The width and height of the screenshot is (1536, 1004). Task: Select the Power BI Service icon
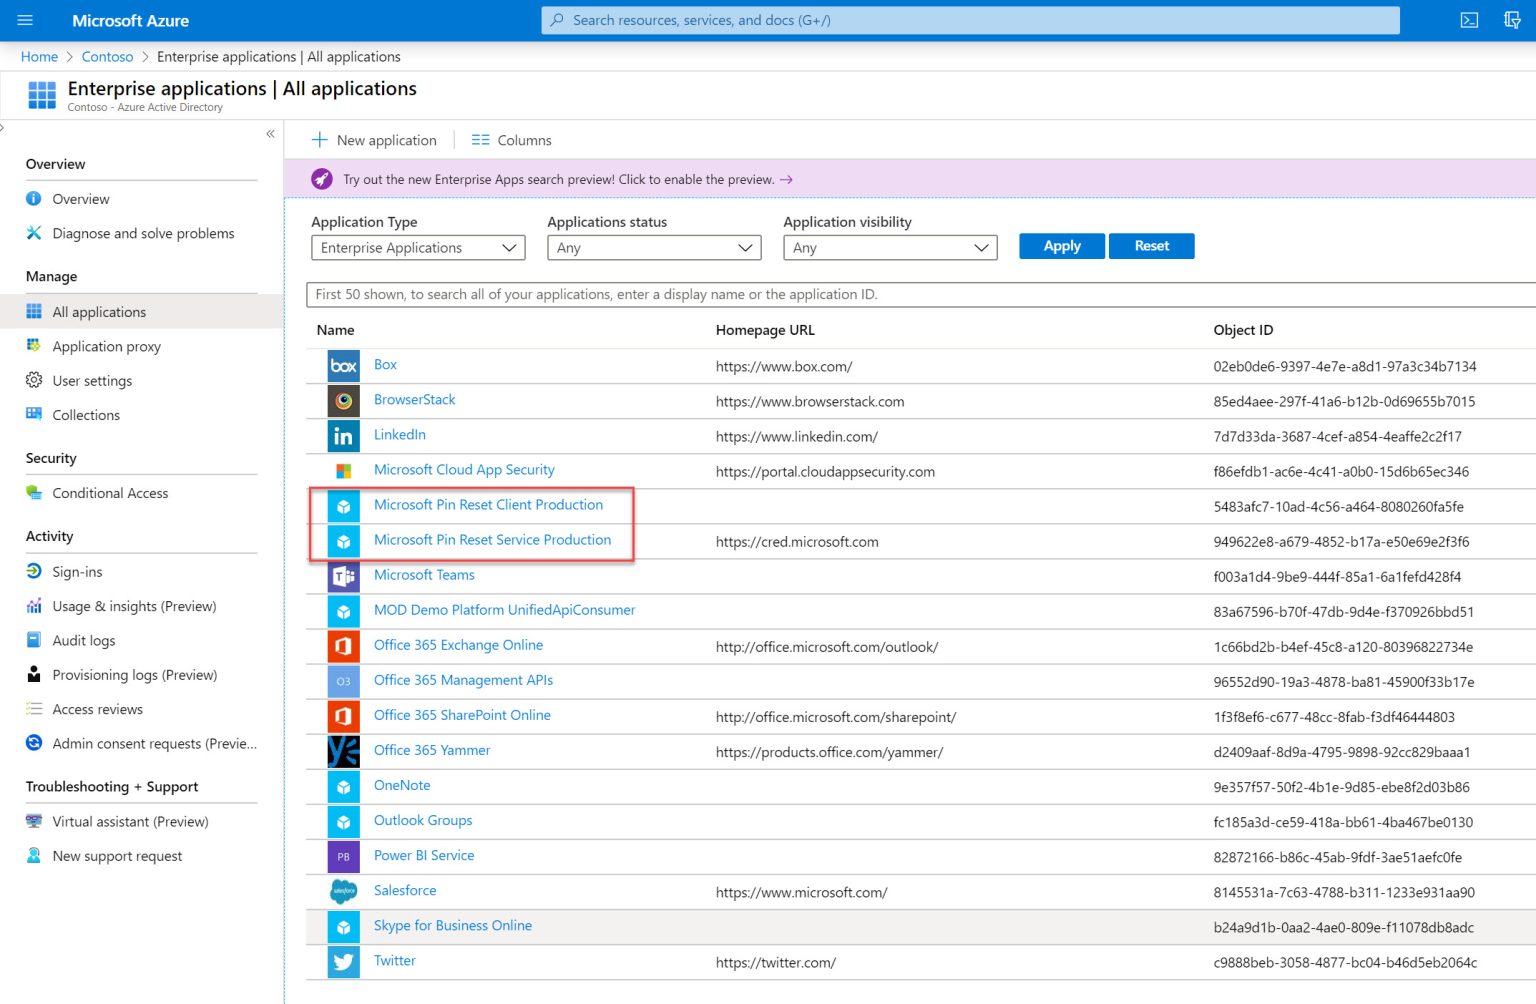343,856
